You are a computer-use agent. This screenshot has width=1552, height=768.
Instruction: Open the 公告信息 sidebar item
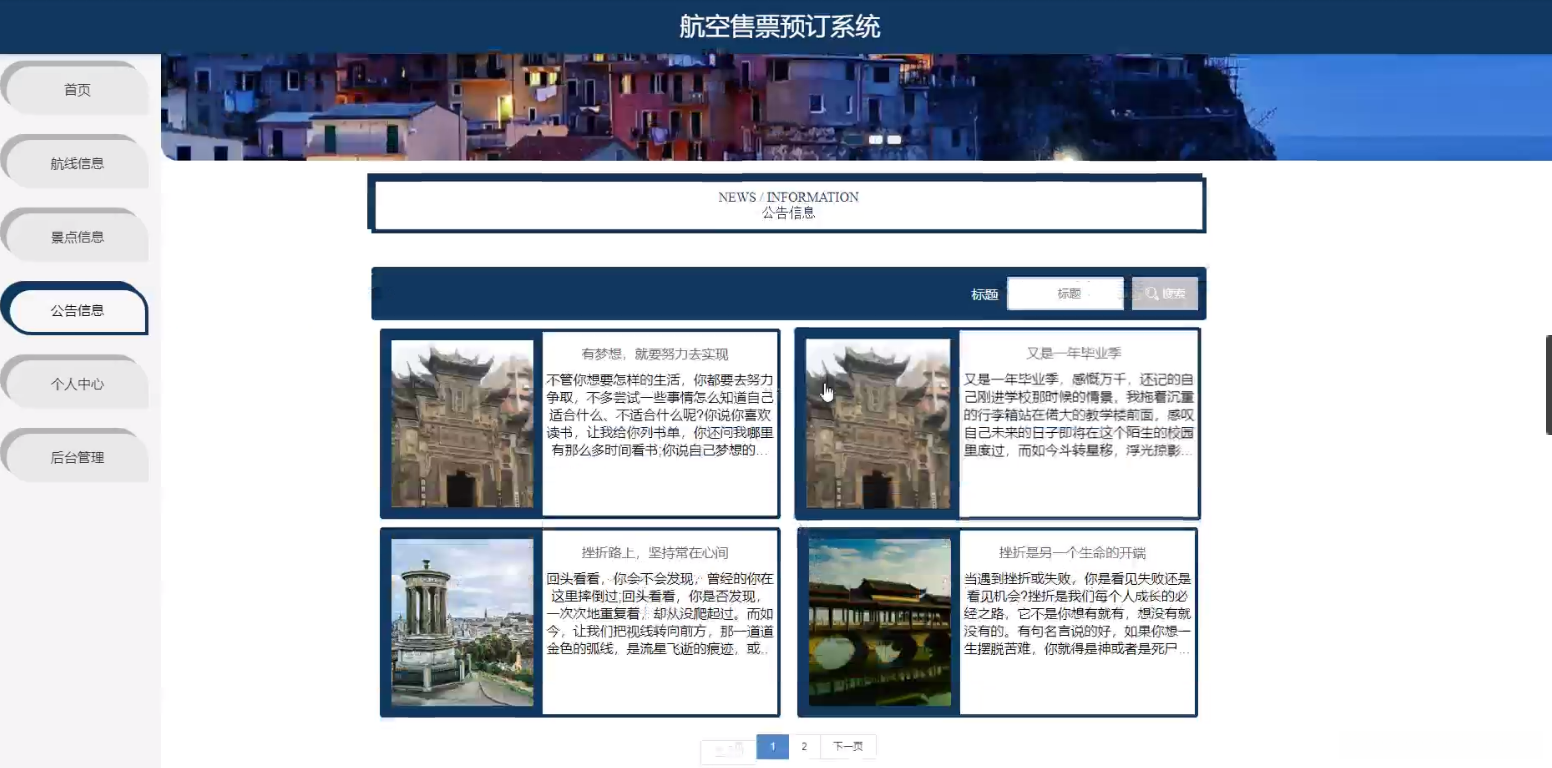click(x=77, y=310)
